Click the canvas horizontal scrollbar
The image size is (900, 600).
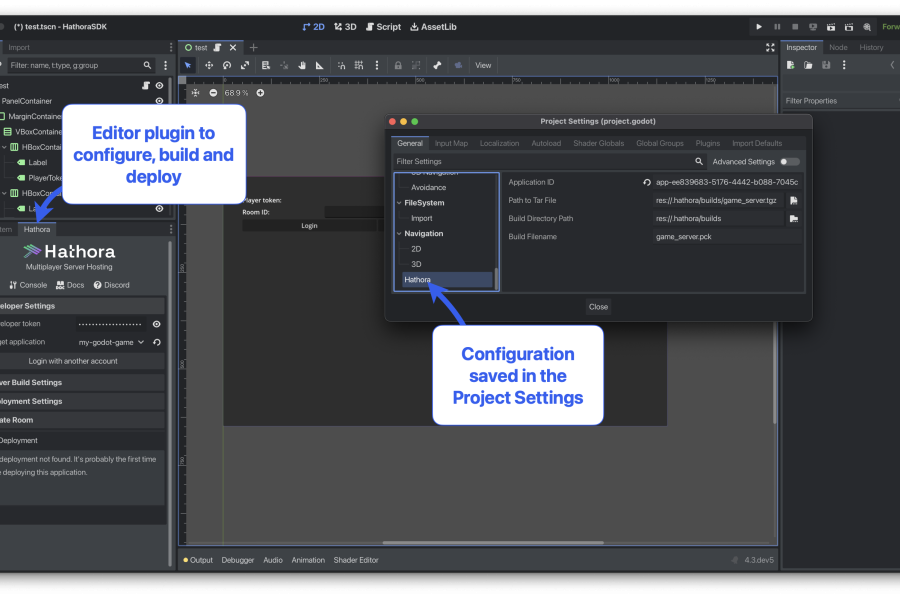(x=493, y=543)
